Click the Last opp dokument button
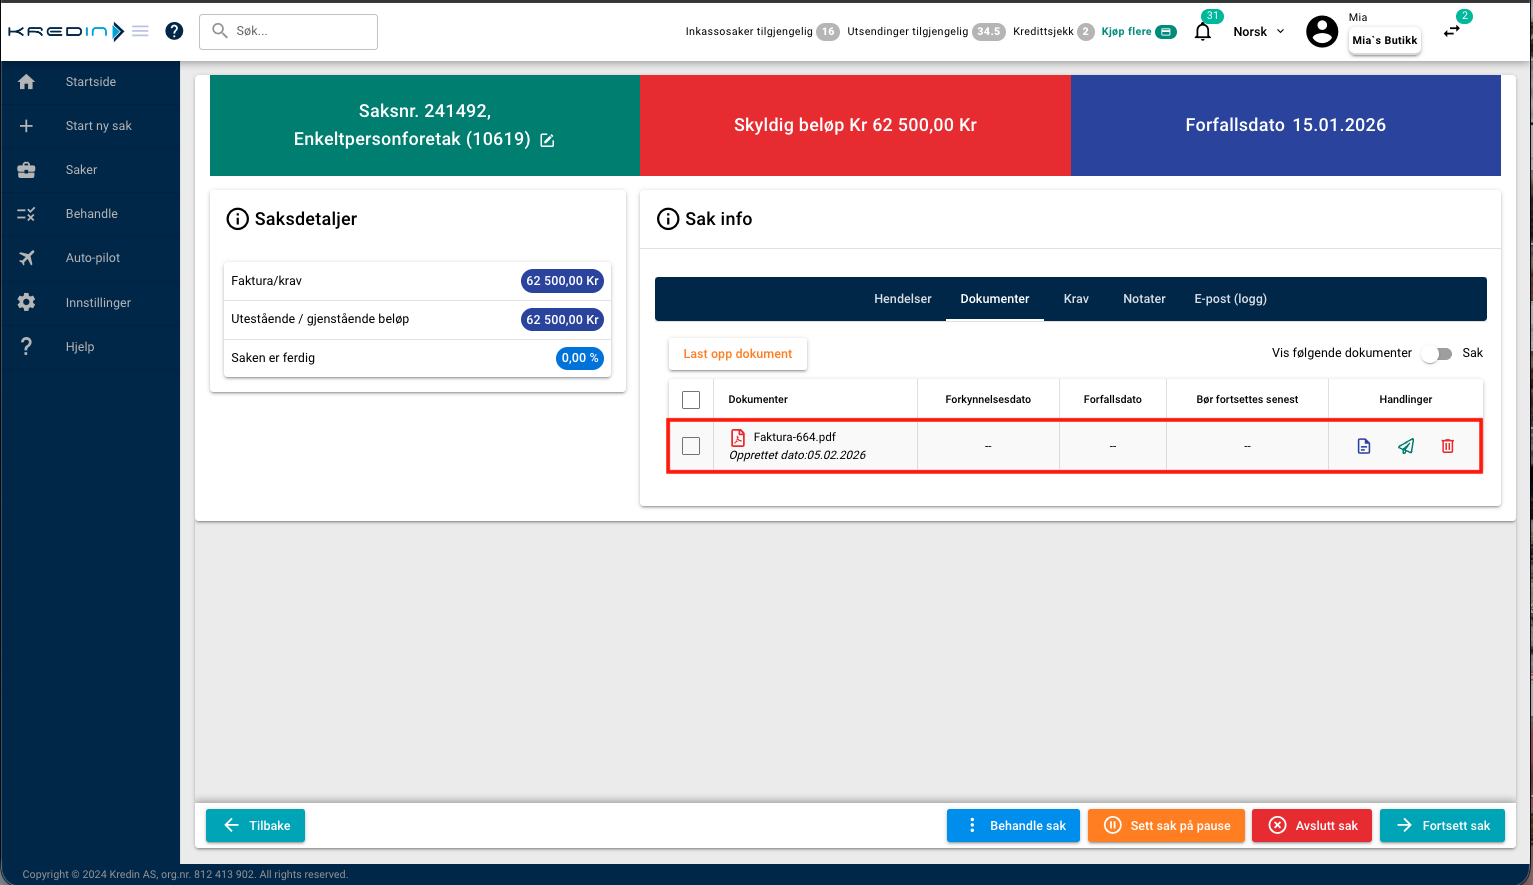 738,354
